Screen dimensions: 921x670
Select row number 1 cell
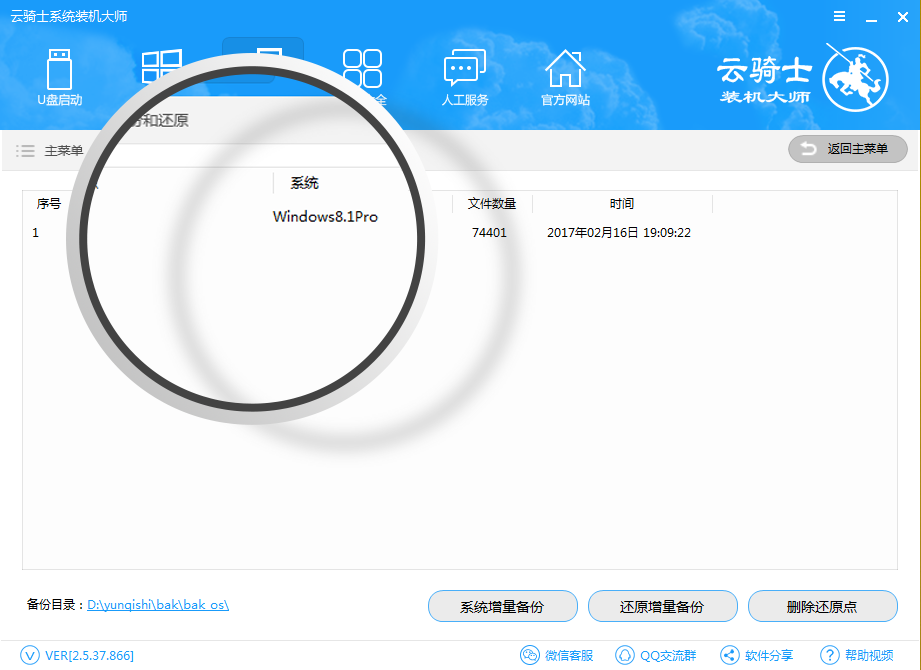point(35,233)
